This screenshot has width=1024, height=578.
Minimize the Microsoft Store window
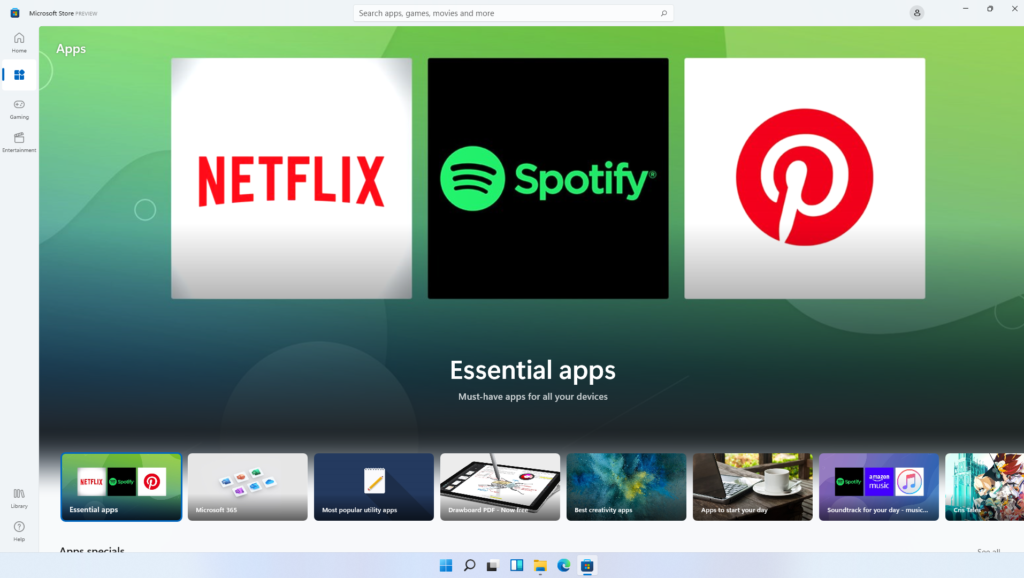pyautogui.click(x=965, y=8)
